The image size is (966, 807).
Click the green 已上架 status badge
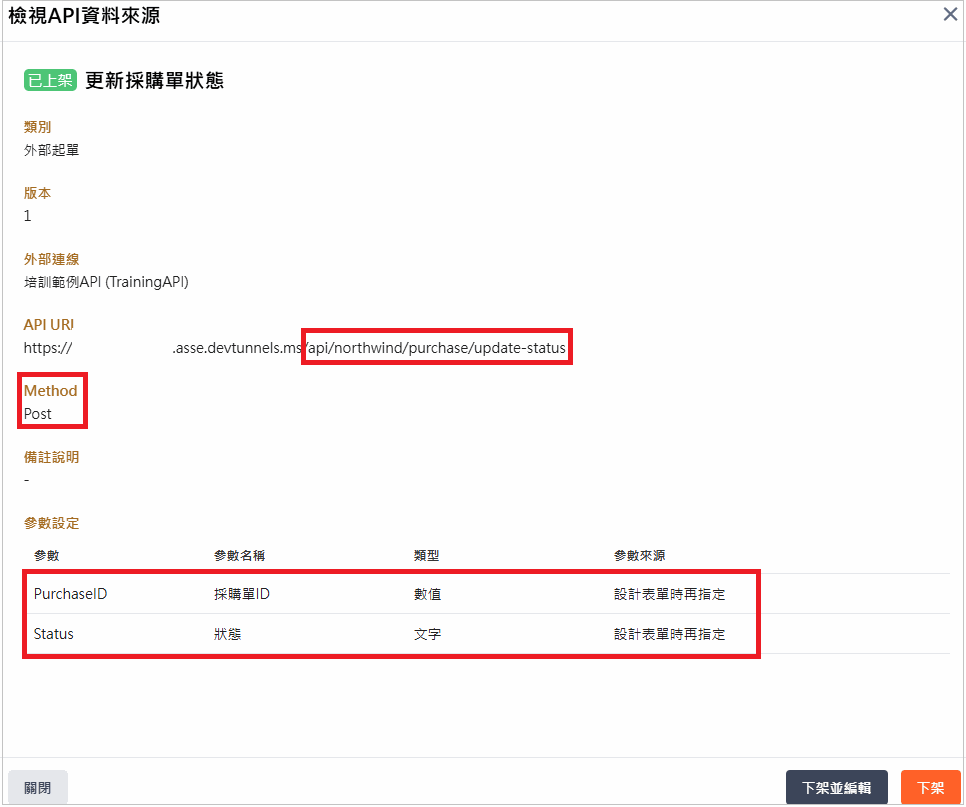coord(50,80)
